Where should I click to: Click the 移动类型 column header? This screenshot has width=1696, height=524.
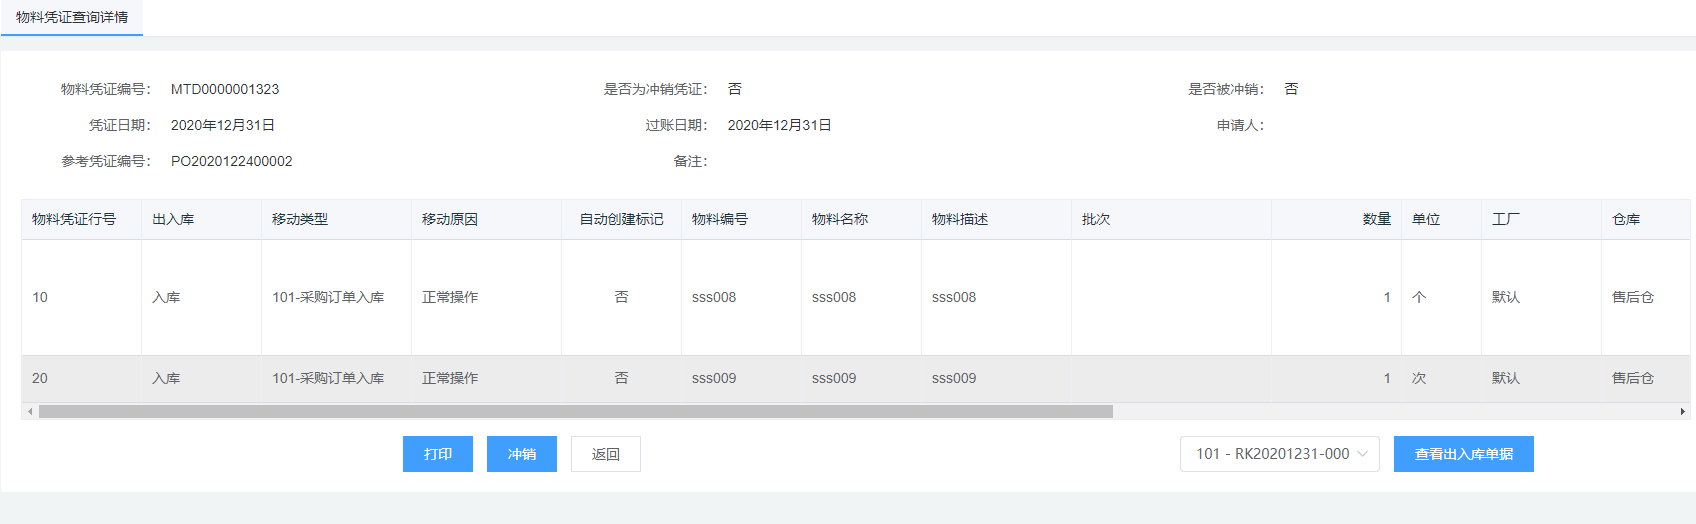300,219
